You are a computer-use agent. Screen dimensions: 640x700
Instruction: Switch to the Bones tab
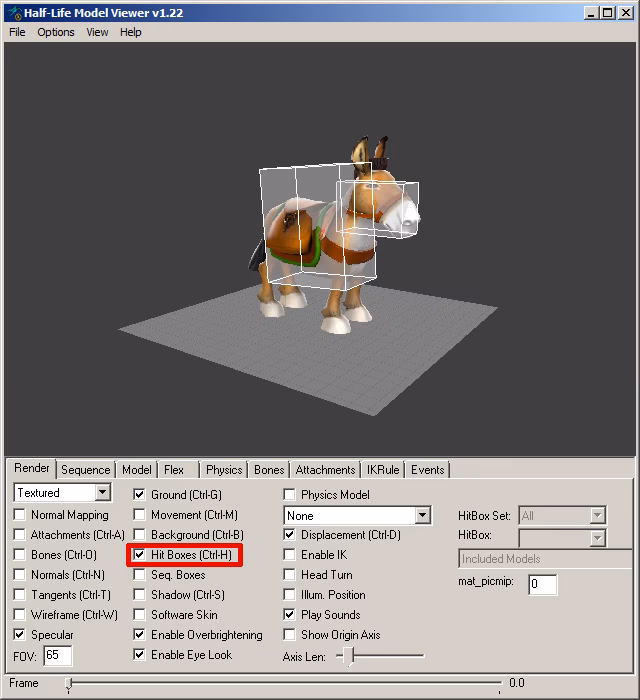click(x=269, y=470)
